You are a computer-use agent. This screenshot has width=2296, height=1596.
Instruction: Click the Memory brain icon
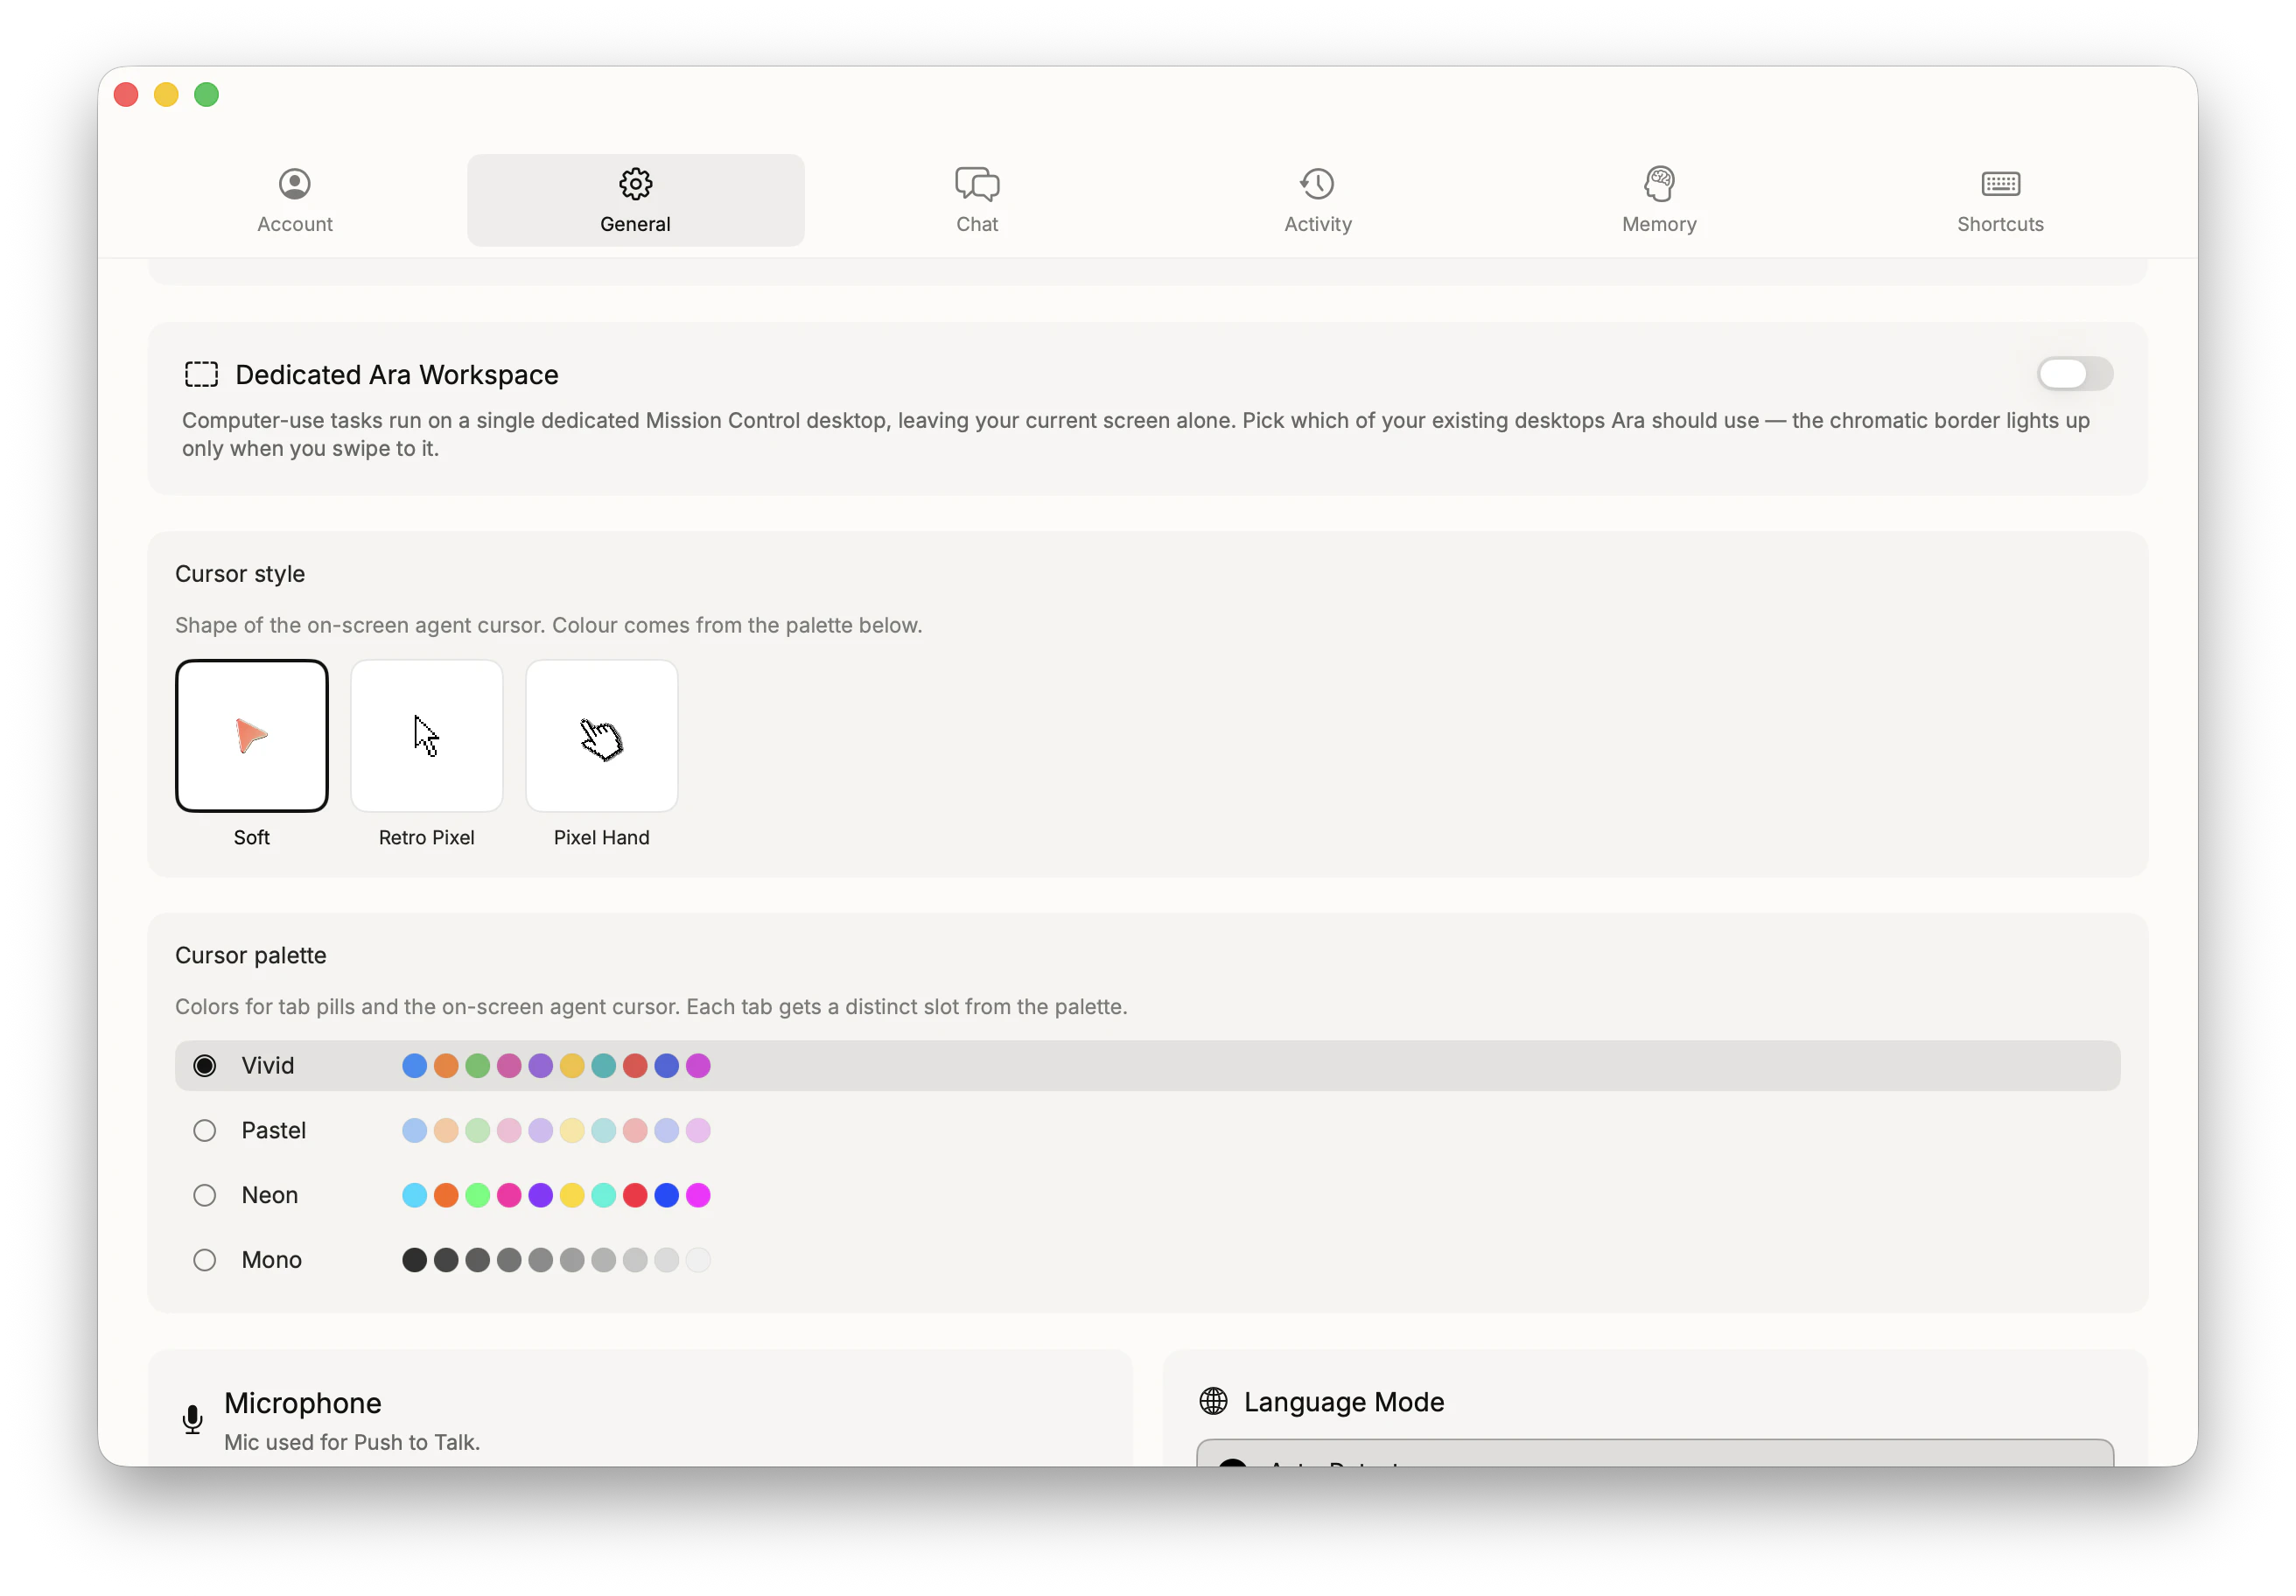[1659, 184]
